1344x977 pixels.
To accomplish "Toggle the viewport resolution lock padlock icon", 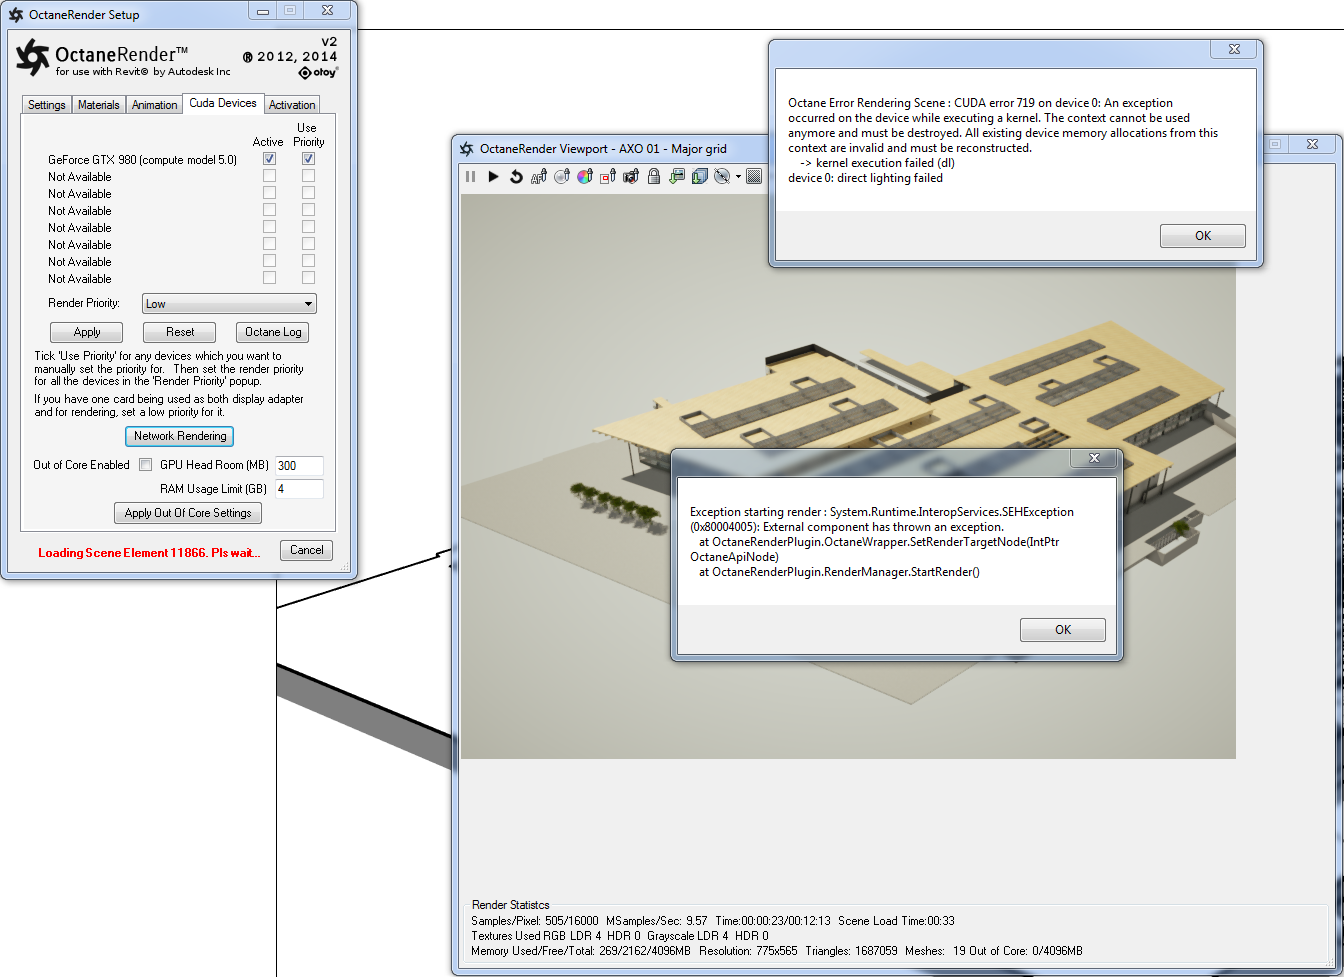I will (x=654, y=177).
